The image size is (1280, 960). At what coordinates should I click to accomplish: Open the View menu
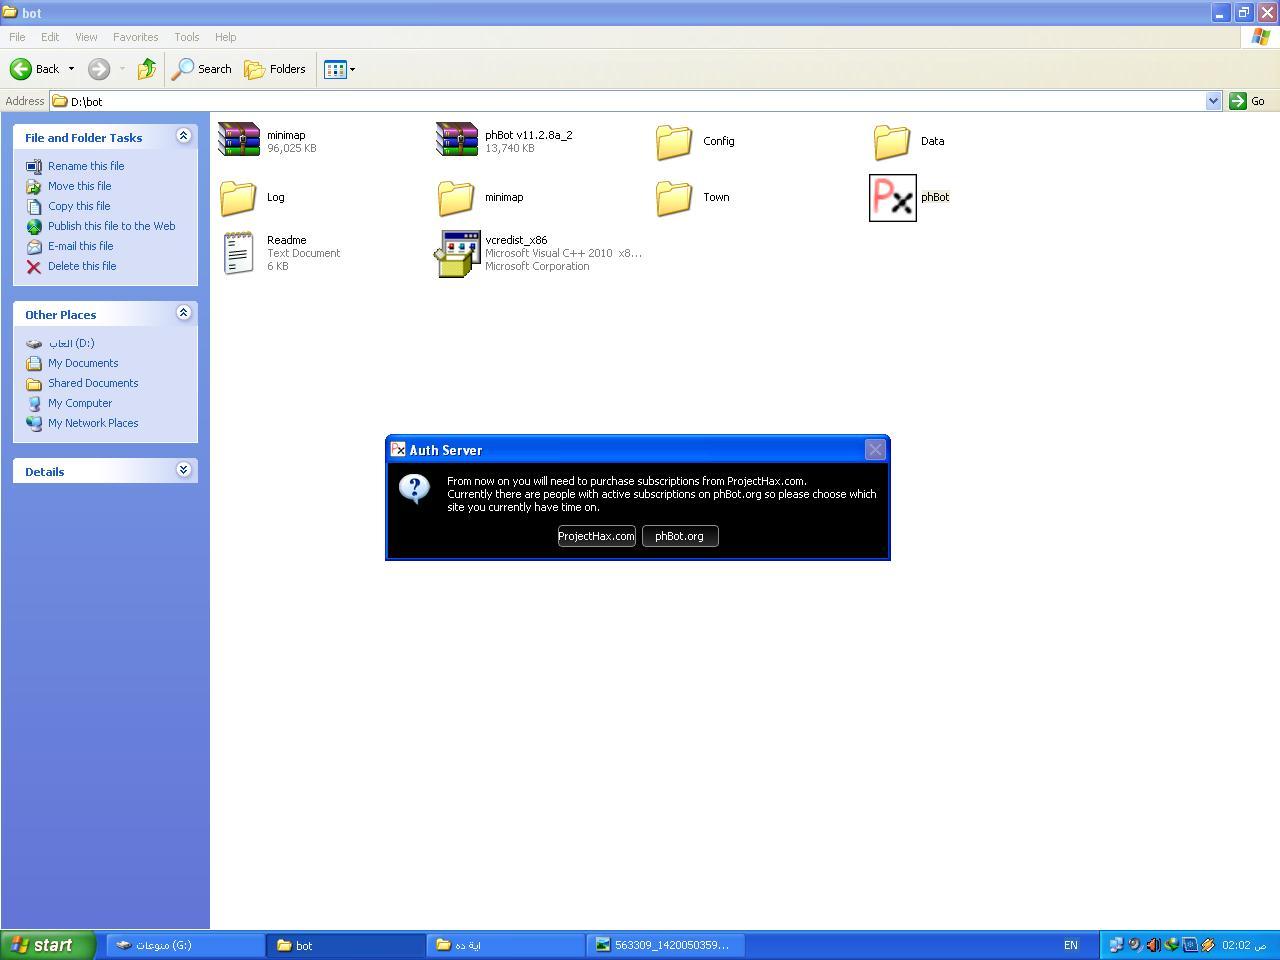(86, 37)
